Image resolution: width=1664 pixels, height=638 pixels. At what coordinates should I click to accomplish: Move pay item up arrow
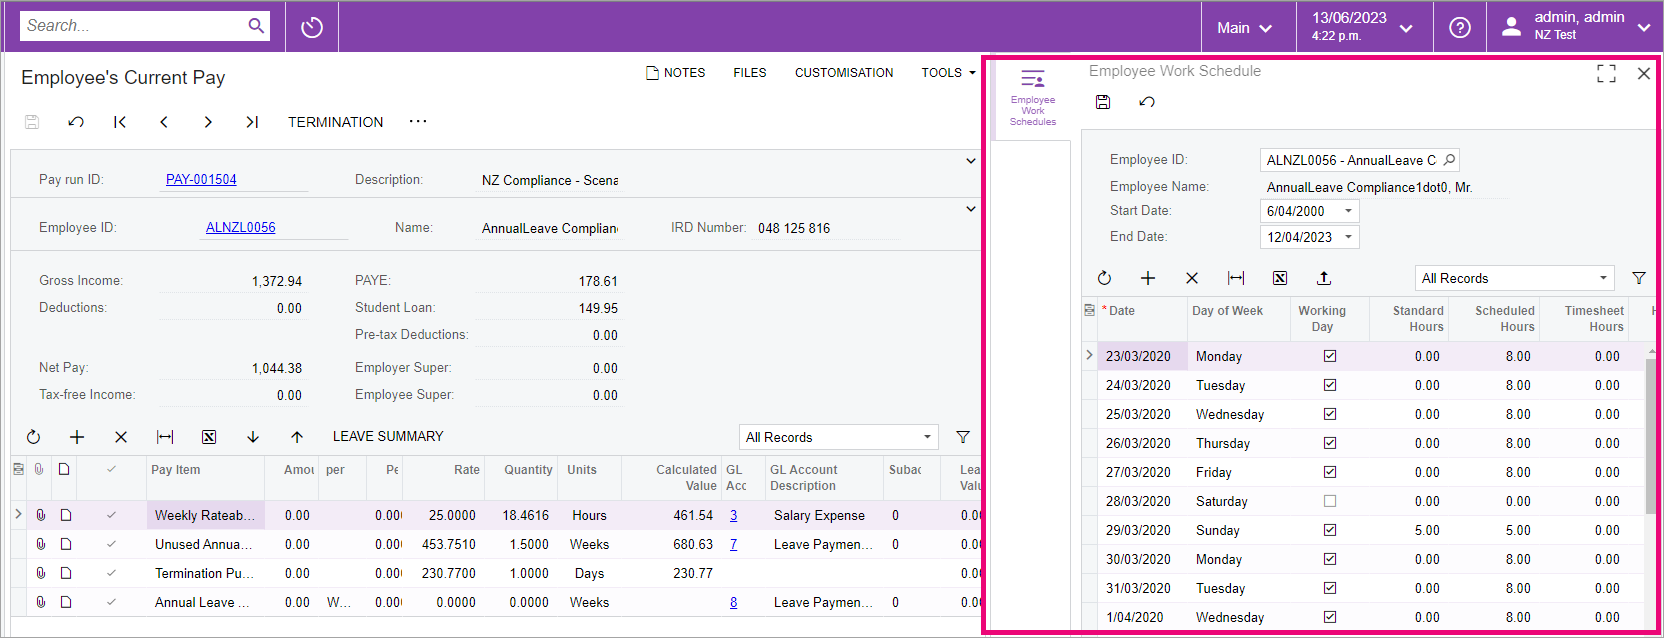pyautogui.click(x=297, y=437)
